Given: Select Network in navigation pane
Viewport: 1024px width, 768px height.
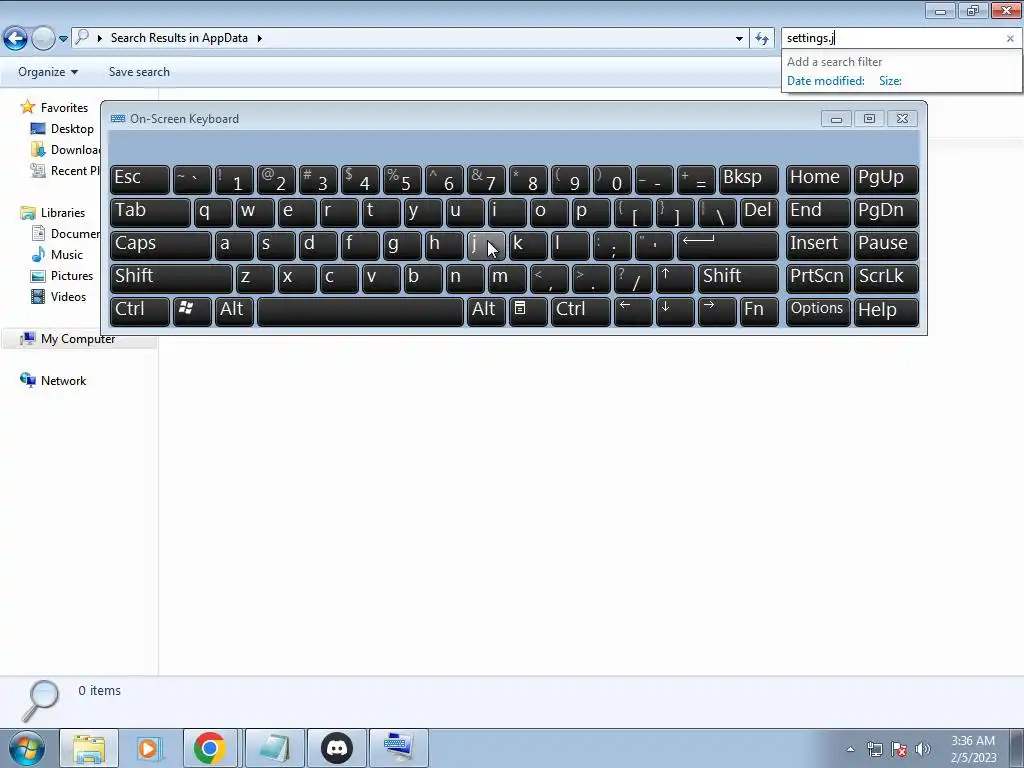Looking at the screenshot, I should (x=54, y=381).
